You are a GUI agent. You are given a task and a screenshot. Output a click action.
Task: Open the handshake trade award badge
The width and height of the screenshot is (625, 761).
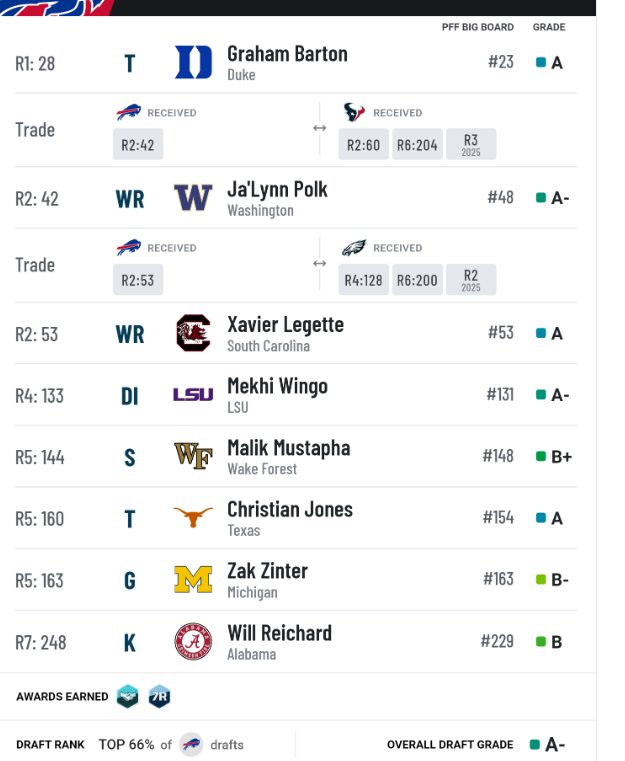pyautogui.click(x=128, y=696)
